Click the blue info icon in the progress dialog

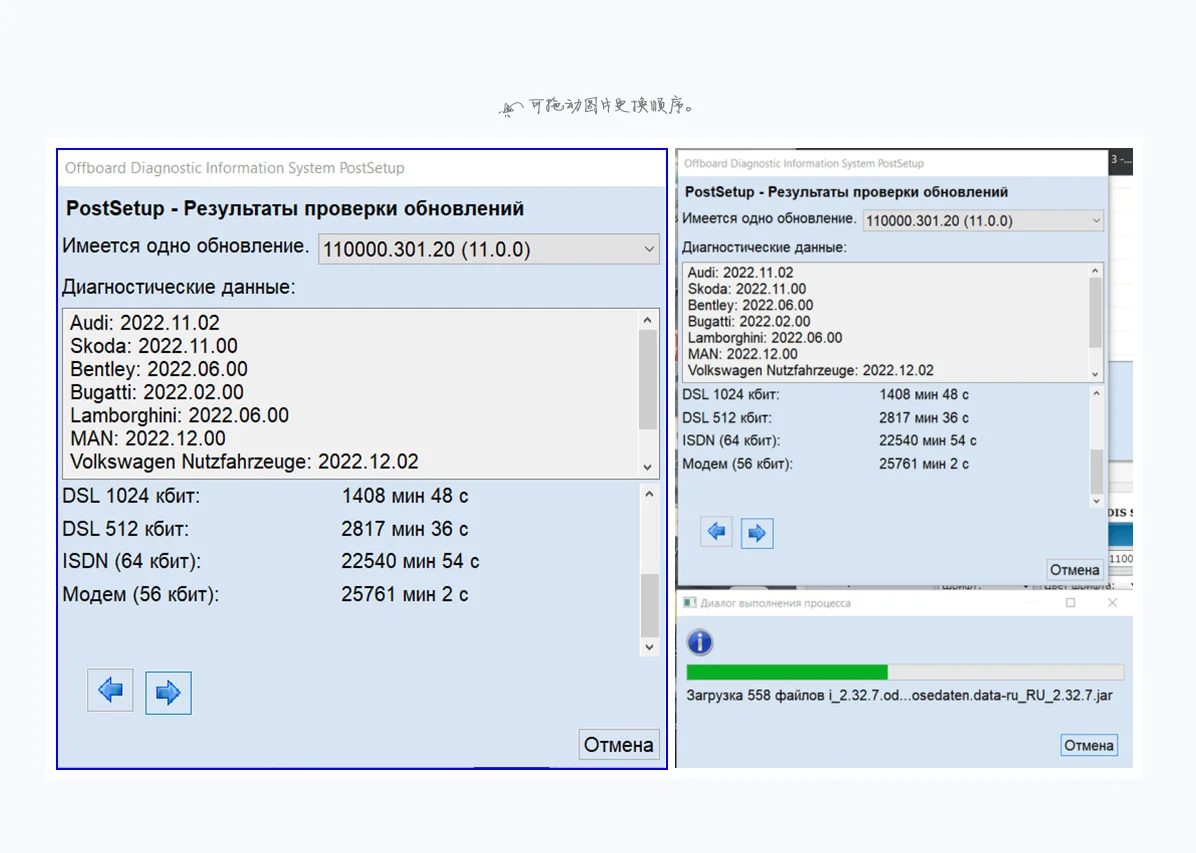click(699, 642)
